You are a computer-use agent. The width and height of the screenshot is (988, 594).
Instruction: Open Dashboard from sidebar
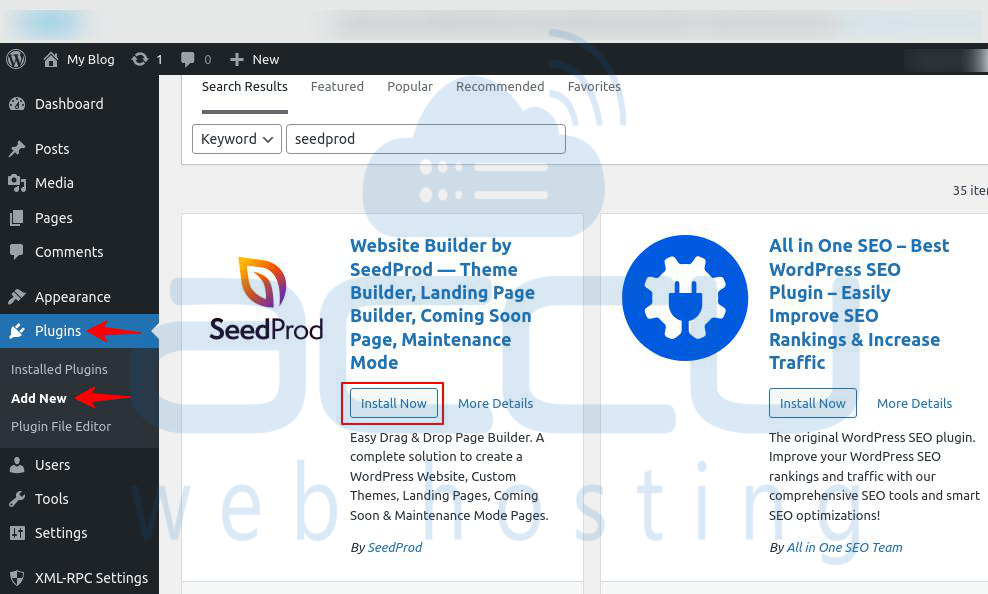point(68,104)
